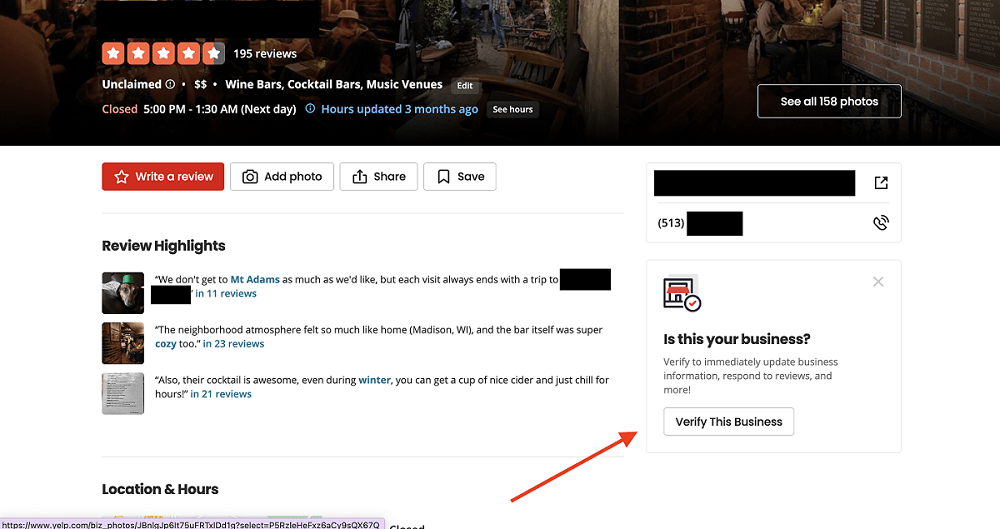Open the cozy keyword link
Screen dimensions: 1000x529
coord(165,344)
